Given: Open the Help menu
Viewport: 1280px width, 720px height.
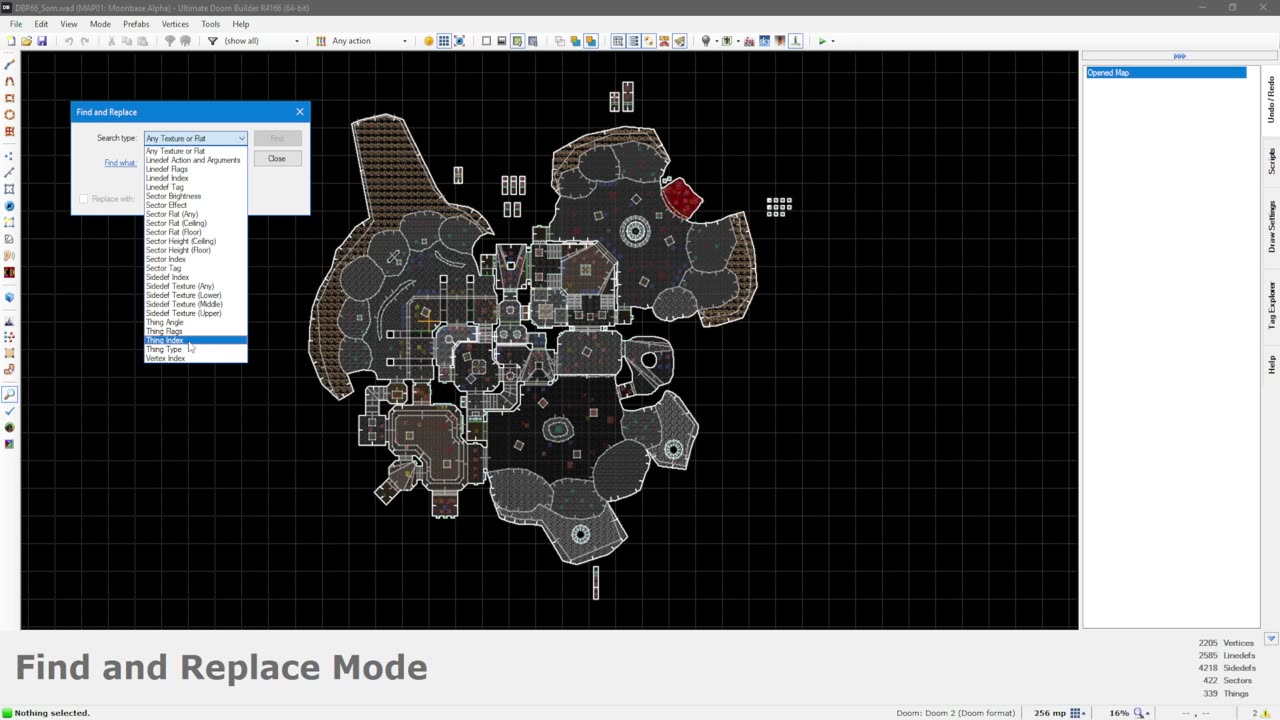Looking at the screenshot, I should coord(241,24).
